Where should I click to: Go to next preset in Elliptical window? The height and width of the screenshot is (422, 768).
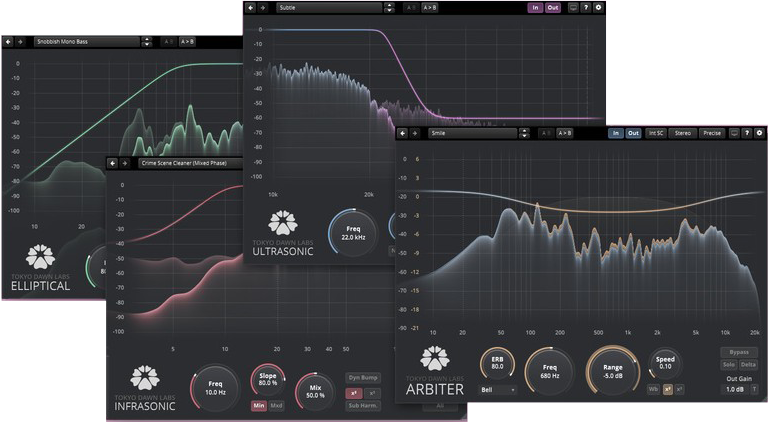(20, 42)
